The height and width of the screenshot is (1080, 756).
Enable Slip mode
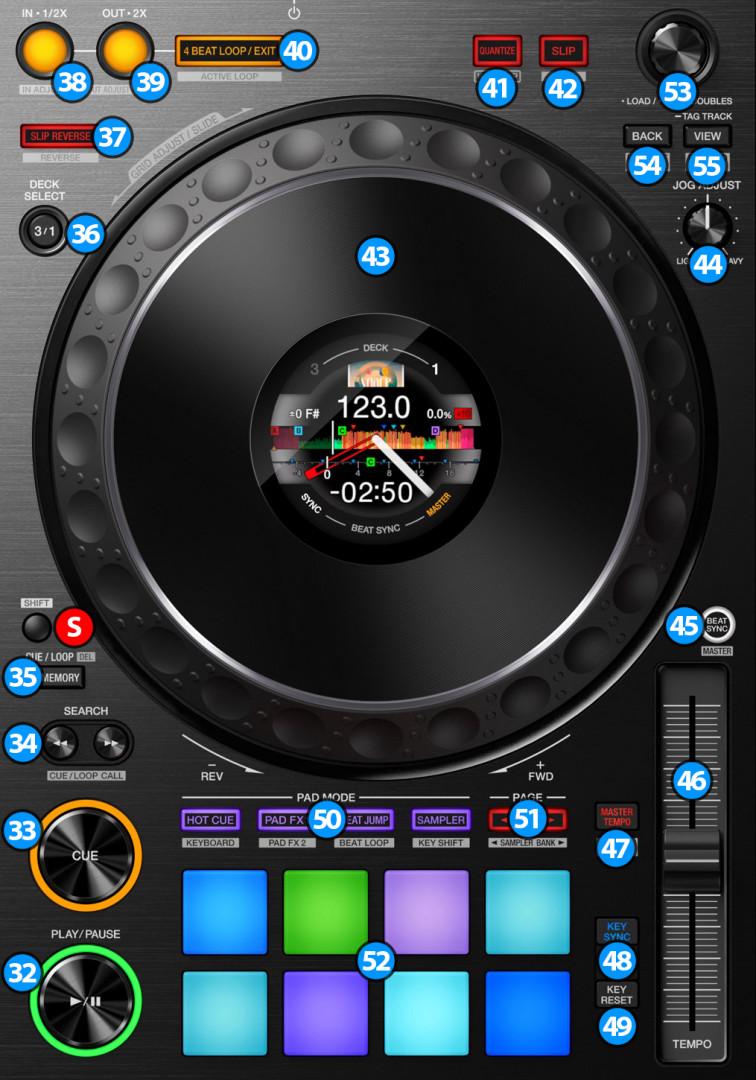(x=563, y=50)
